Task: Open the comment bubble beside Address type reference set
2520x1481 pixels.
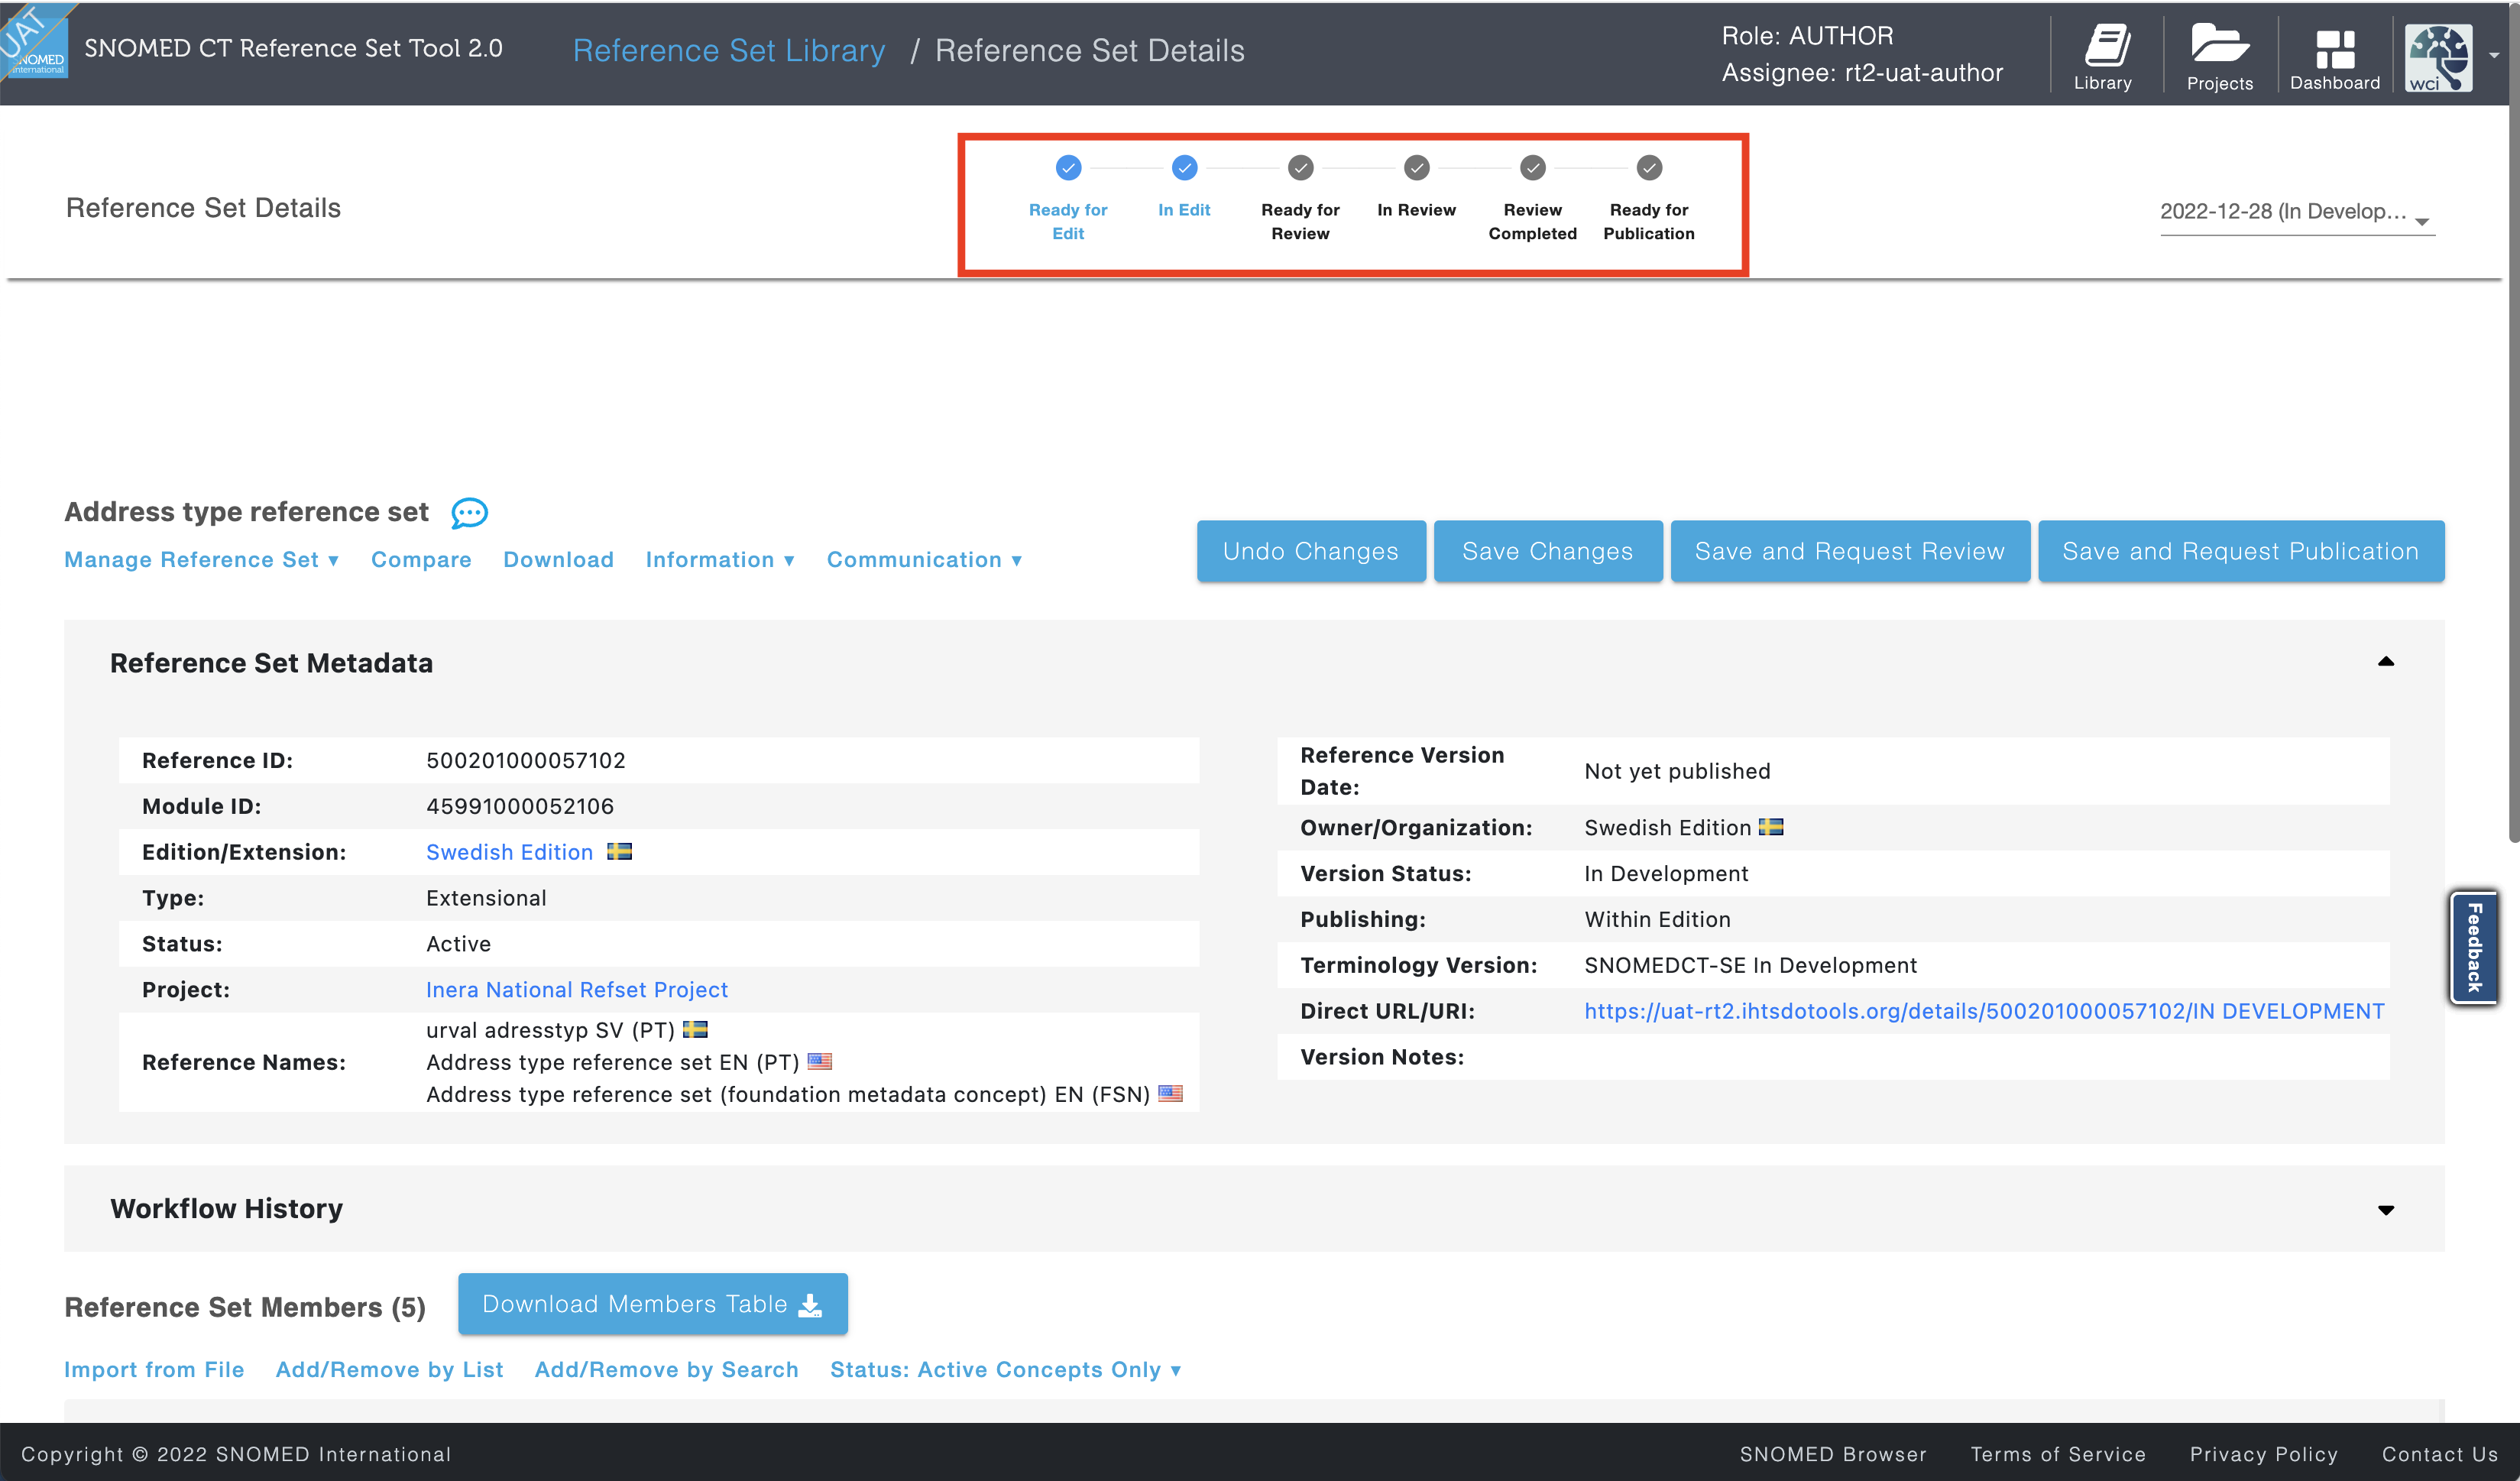Action: pos(469,513)
